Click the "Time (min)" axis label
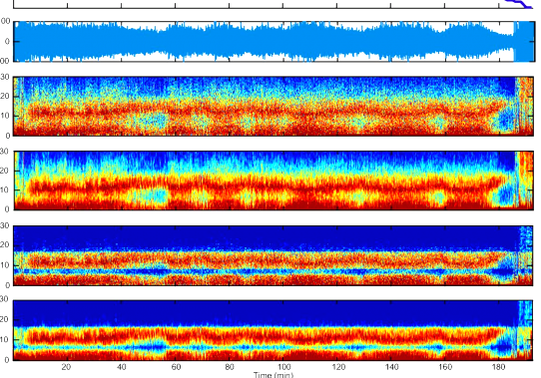 (274, 375)
